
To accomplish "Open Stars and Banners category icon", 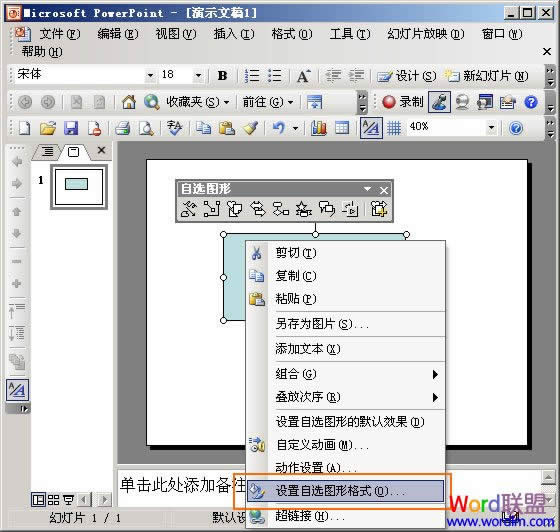I will [304, 209].
